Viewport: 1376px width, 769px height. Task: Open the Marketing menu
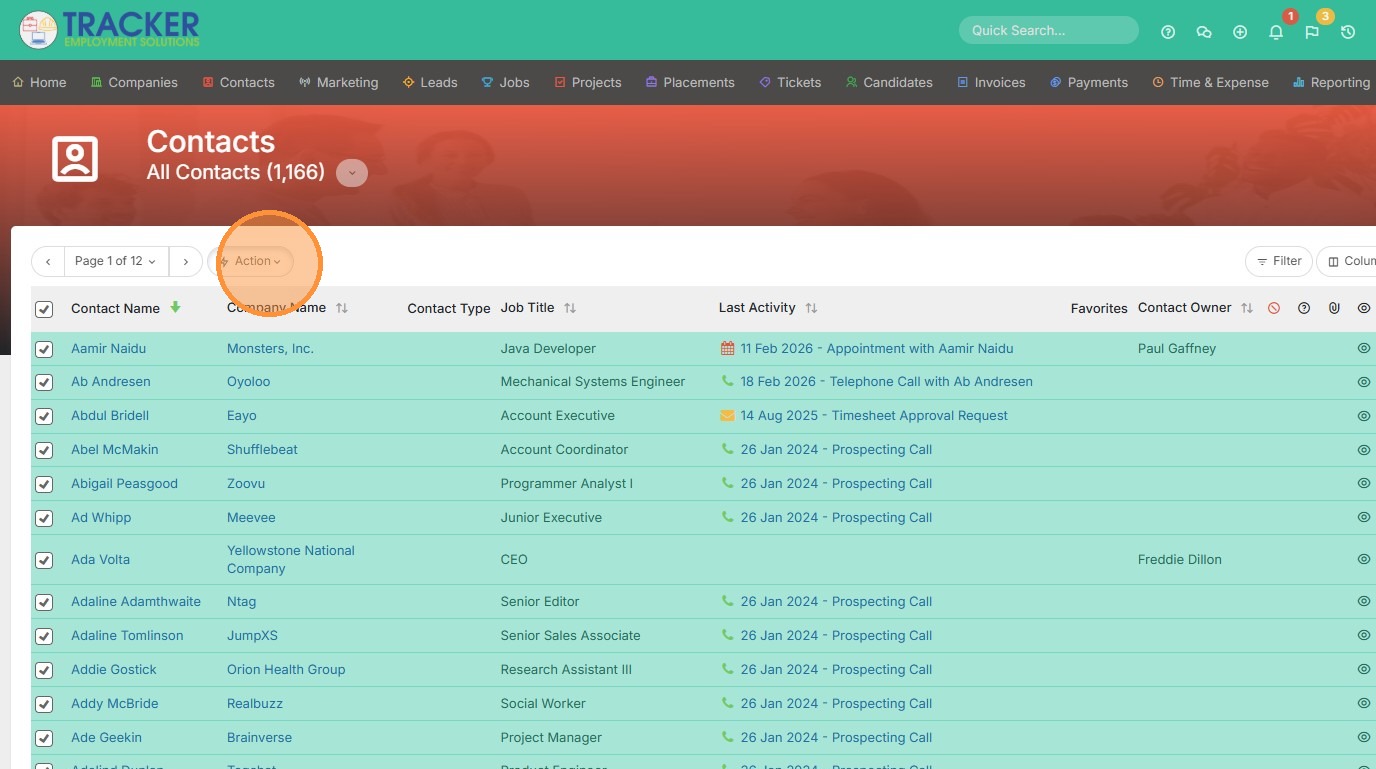339,83
